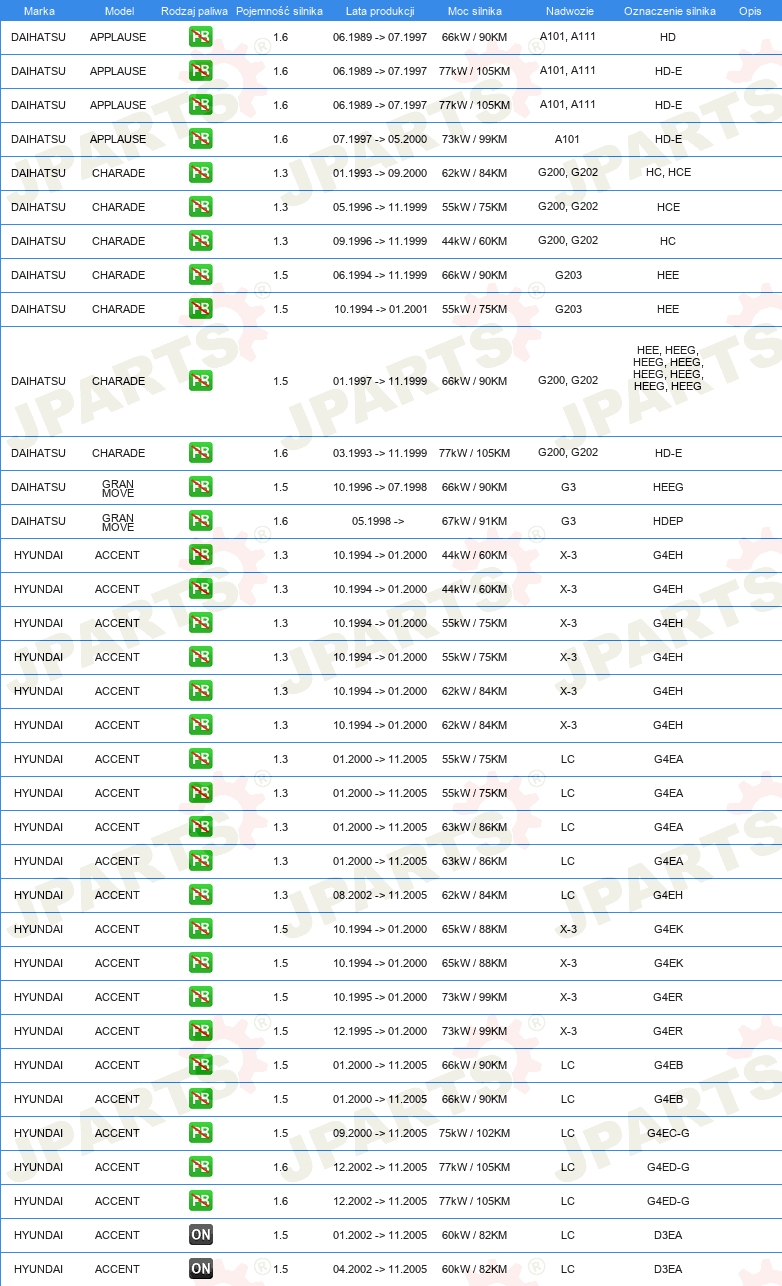Click PB icon in Gran Move HDEP row
This screenshot has width=782, height=1286.
pos(200,521)
